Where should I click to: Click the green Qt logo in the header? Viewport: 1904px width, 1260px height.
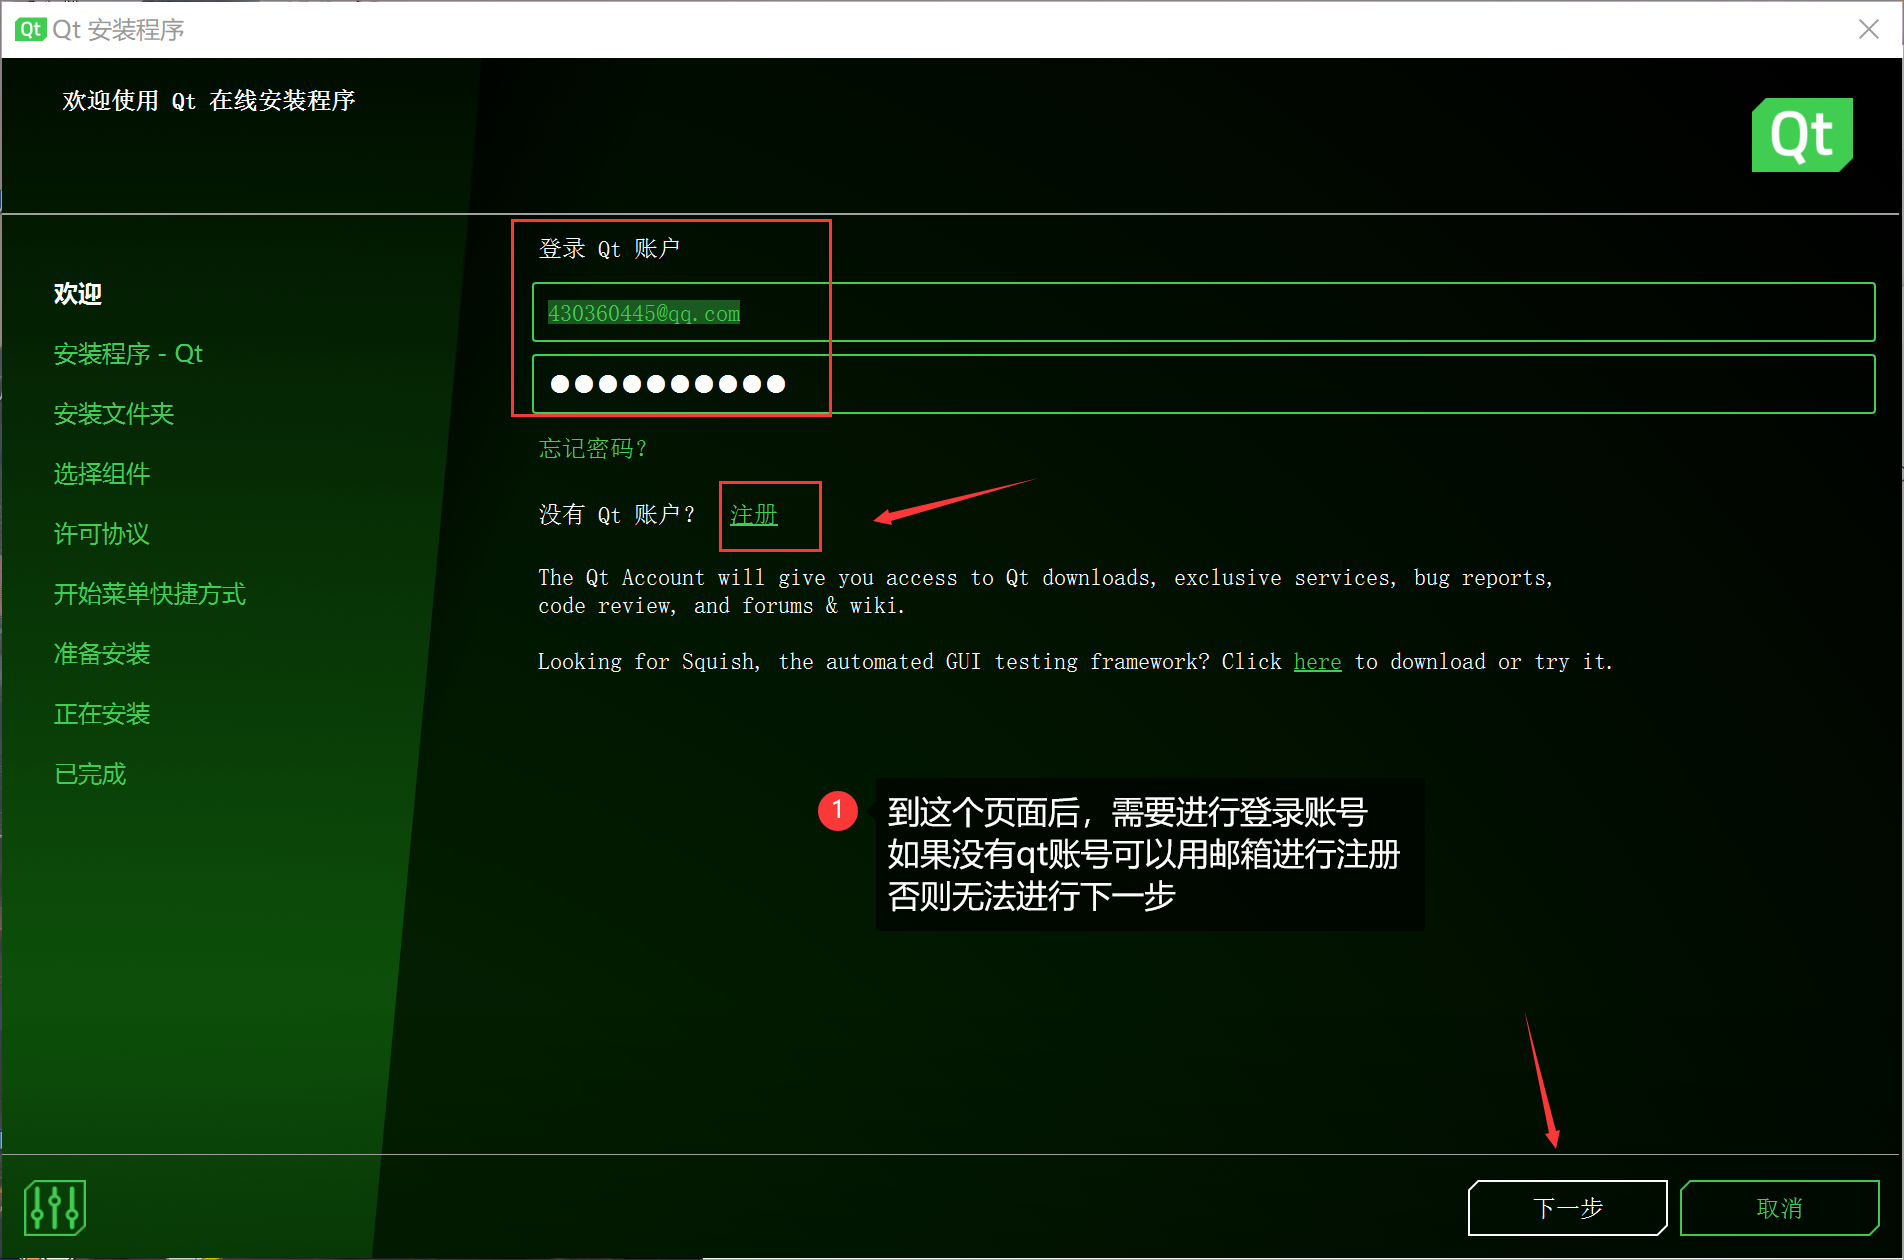click(1802, 135)
